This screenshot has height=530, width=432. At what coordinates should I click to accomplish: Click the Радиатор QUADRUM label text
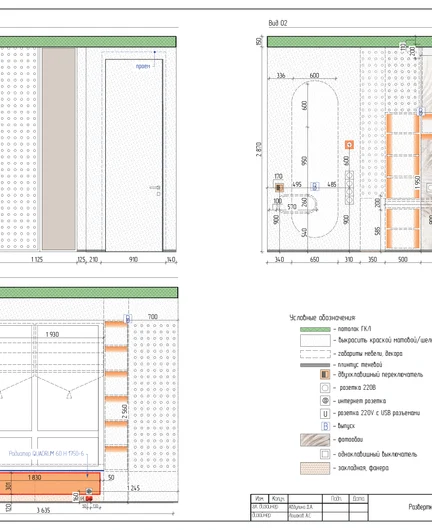(x=46, y=453)
